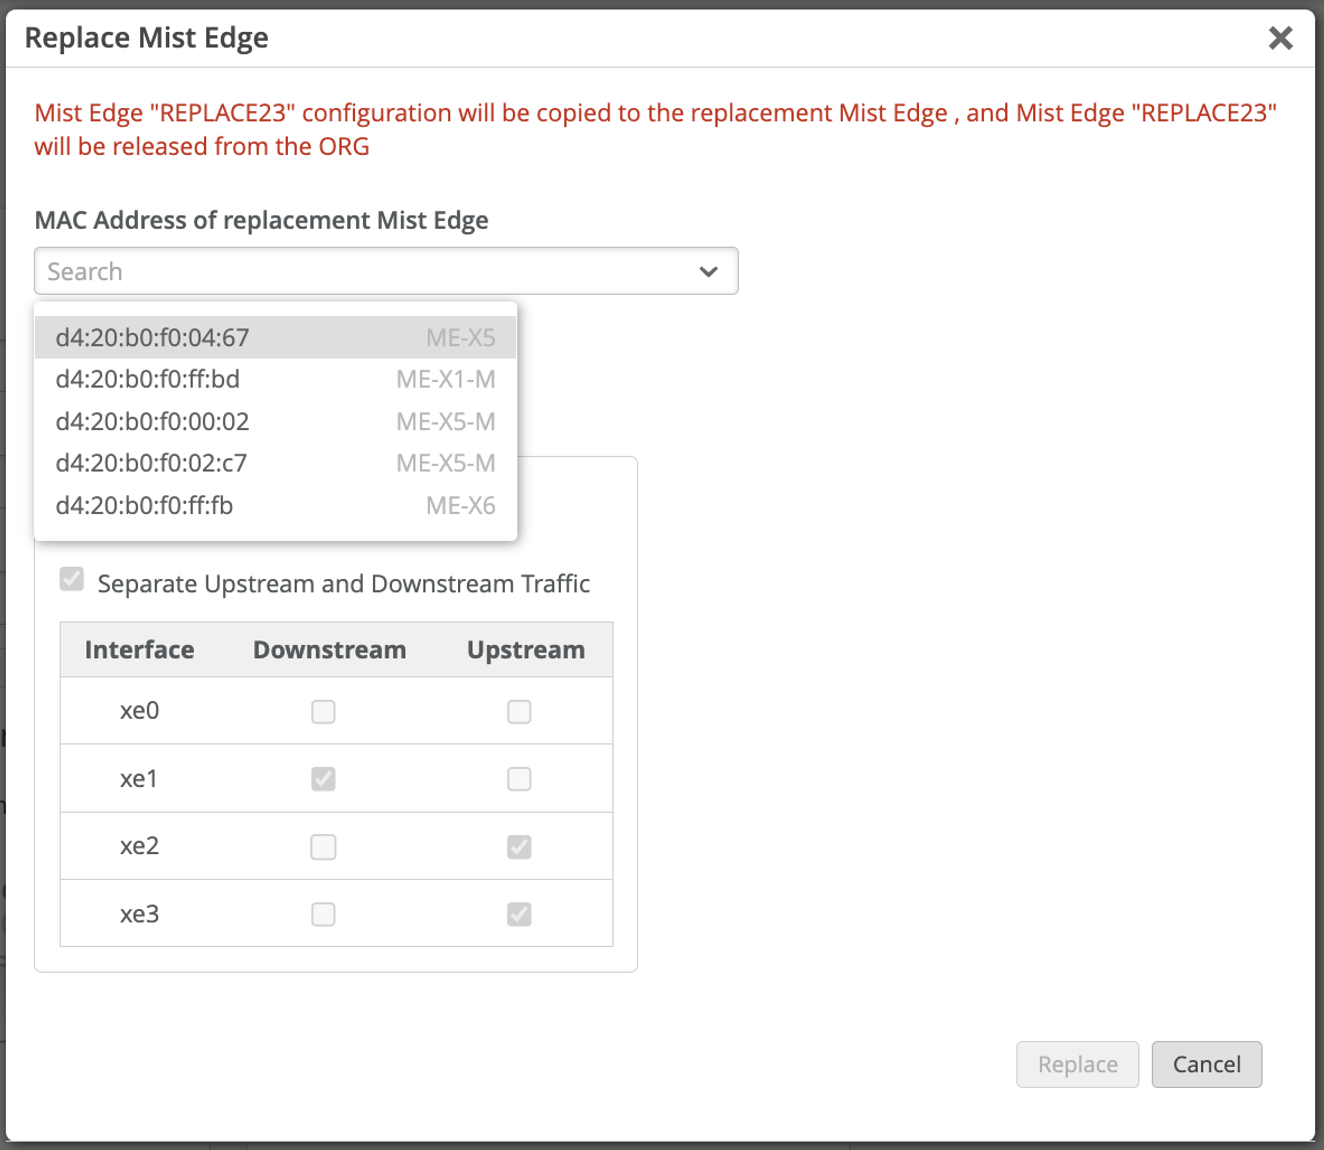Select MAC d4:20:b0:f0:02:c7 entry

(x=275, y=464)
